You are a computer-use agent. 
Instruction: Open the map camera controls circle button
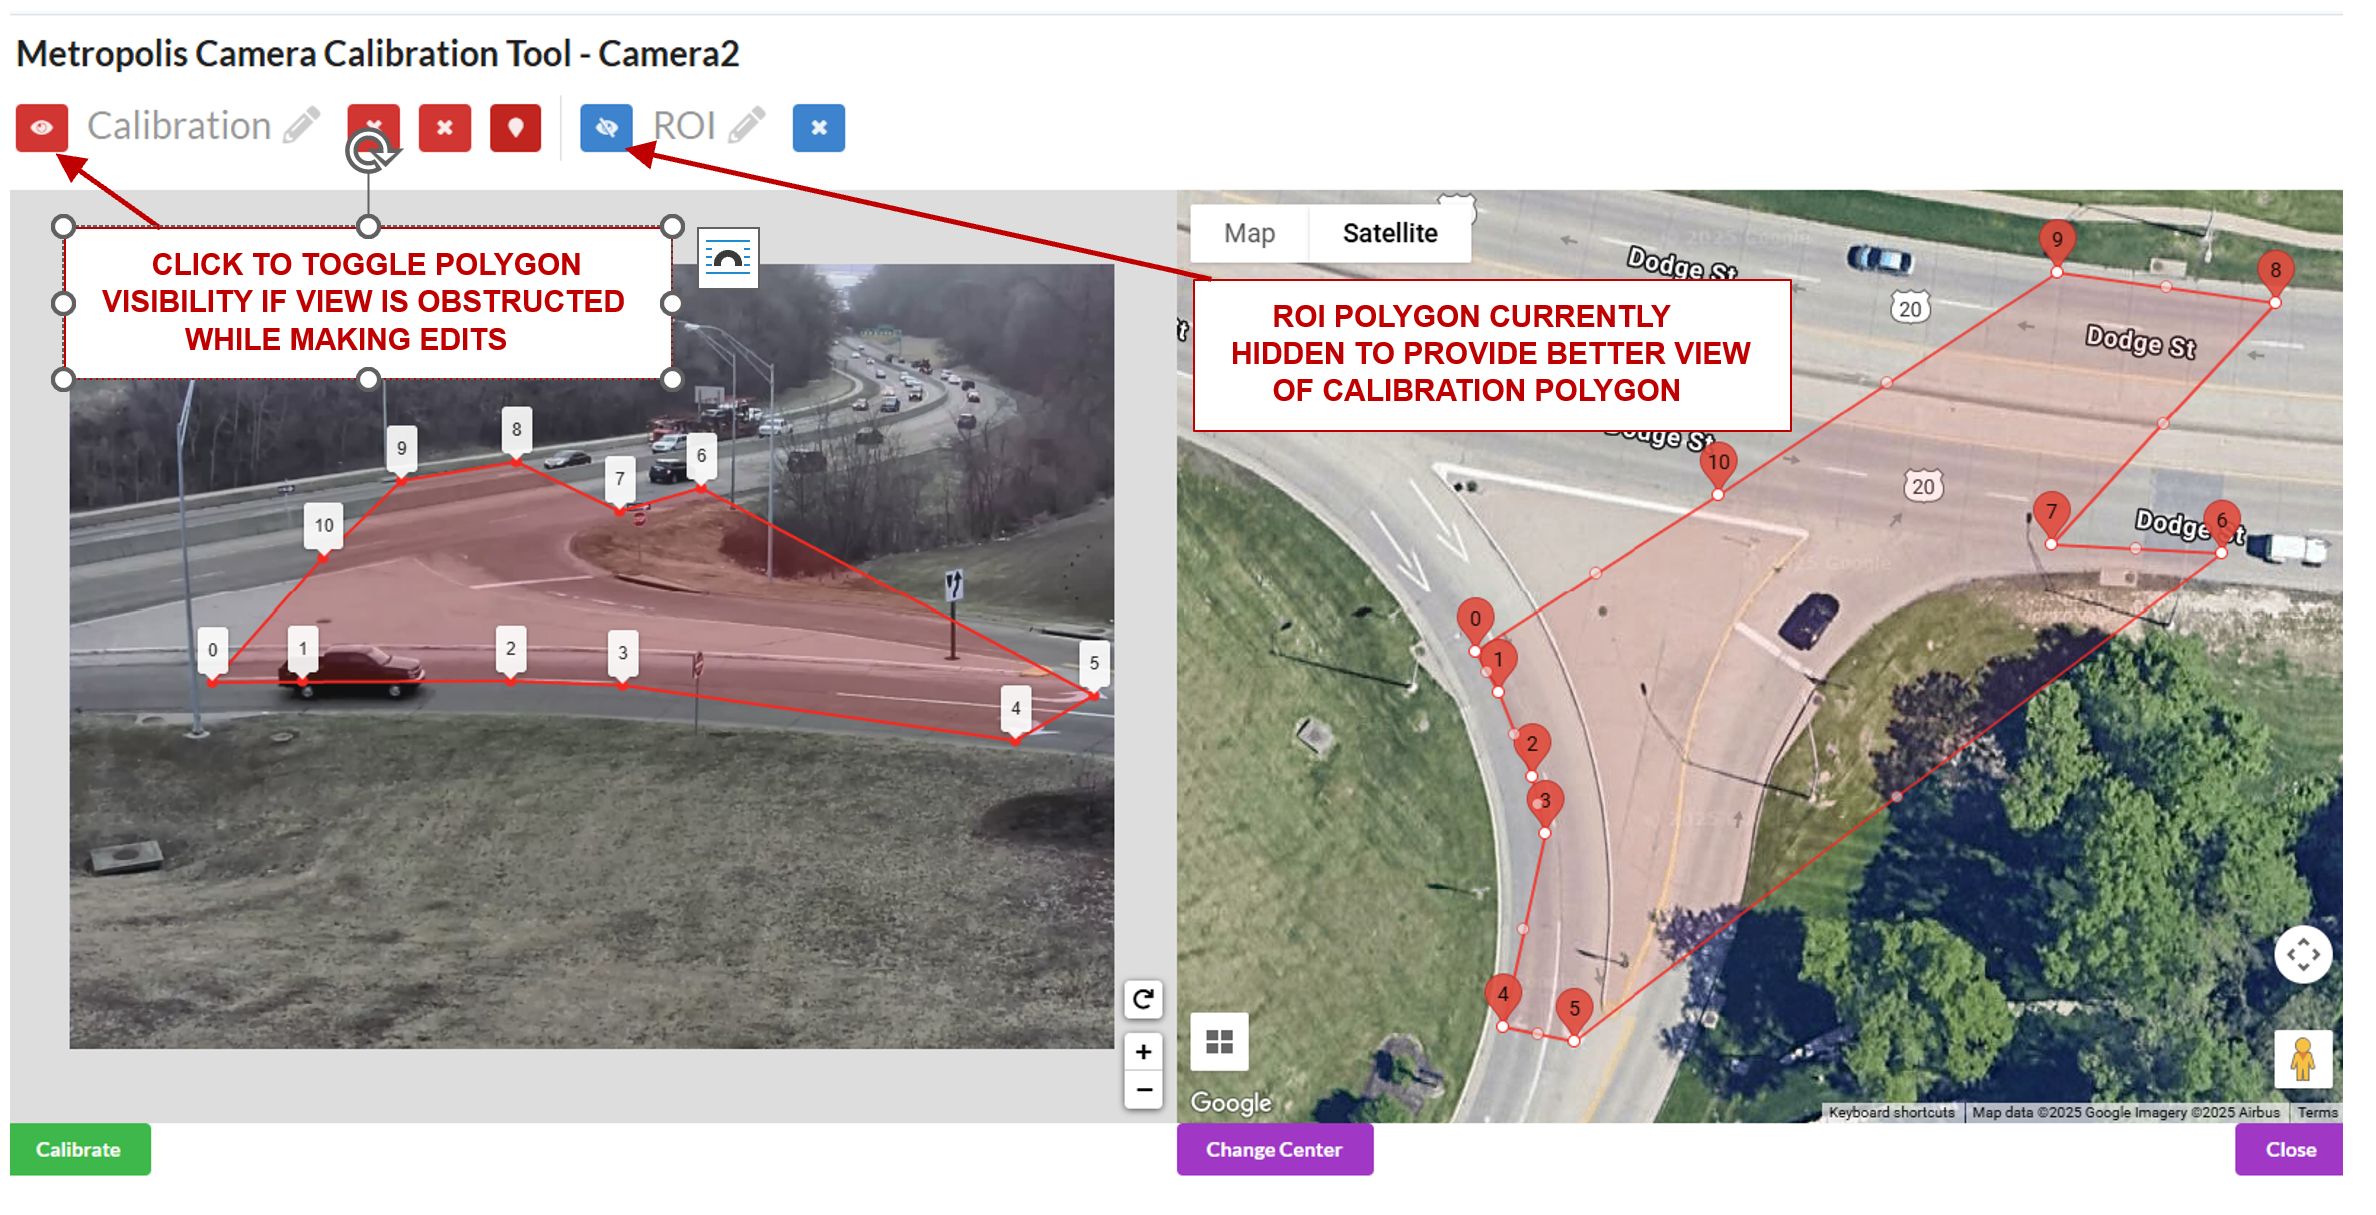pos(2302,955)
